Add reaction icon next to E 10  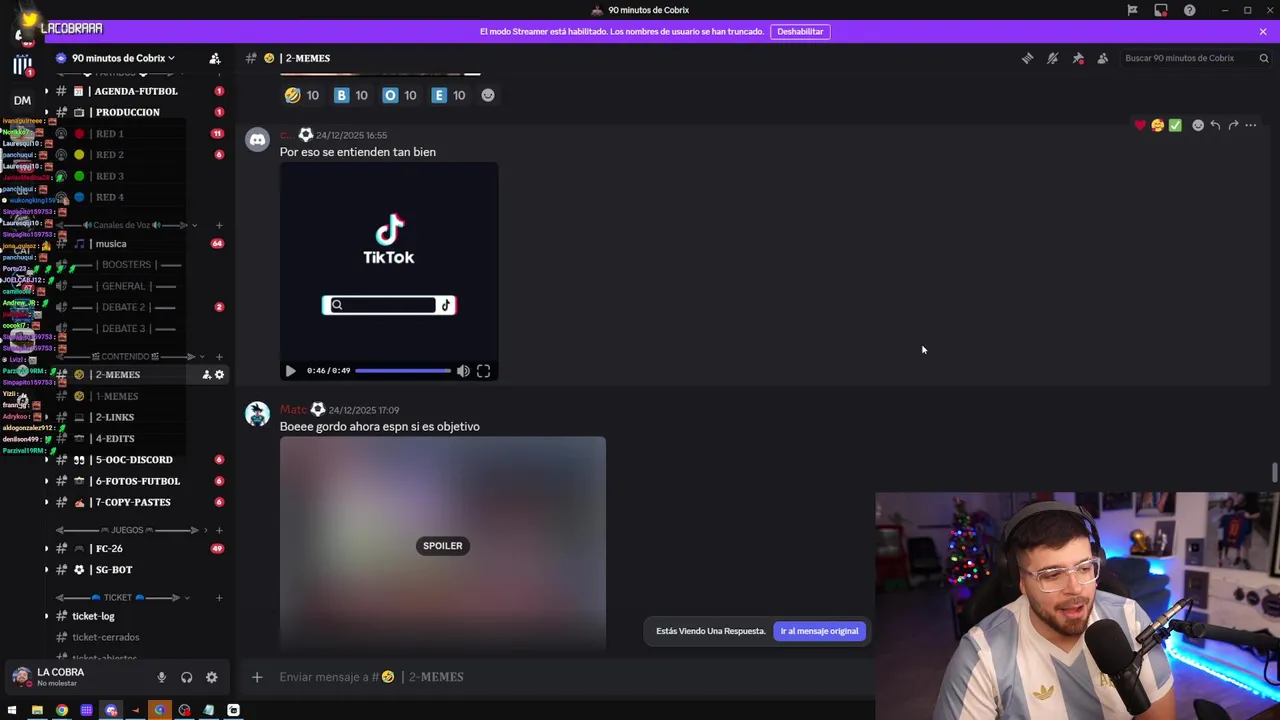click(x=488, y=95)
